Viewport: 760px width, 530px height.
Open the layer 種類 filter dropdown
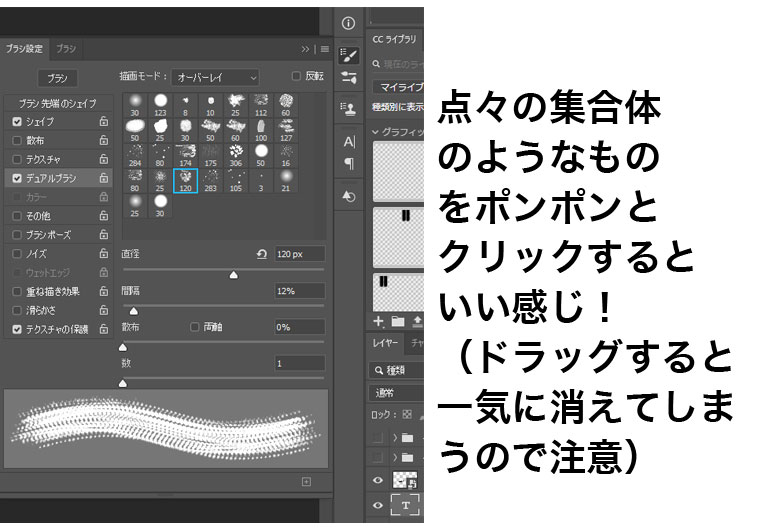click(x=396, y=370)
